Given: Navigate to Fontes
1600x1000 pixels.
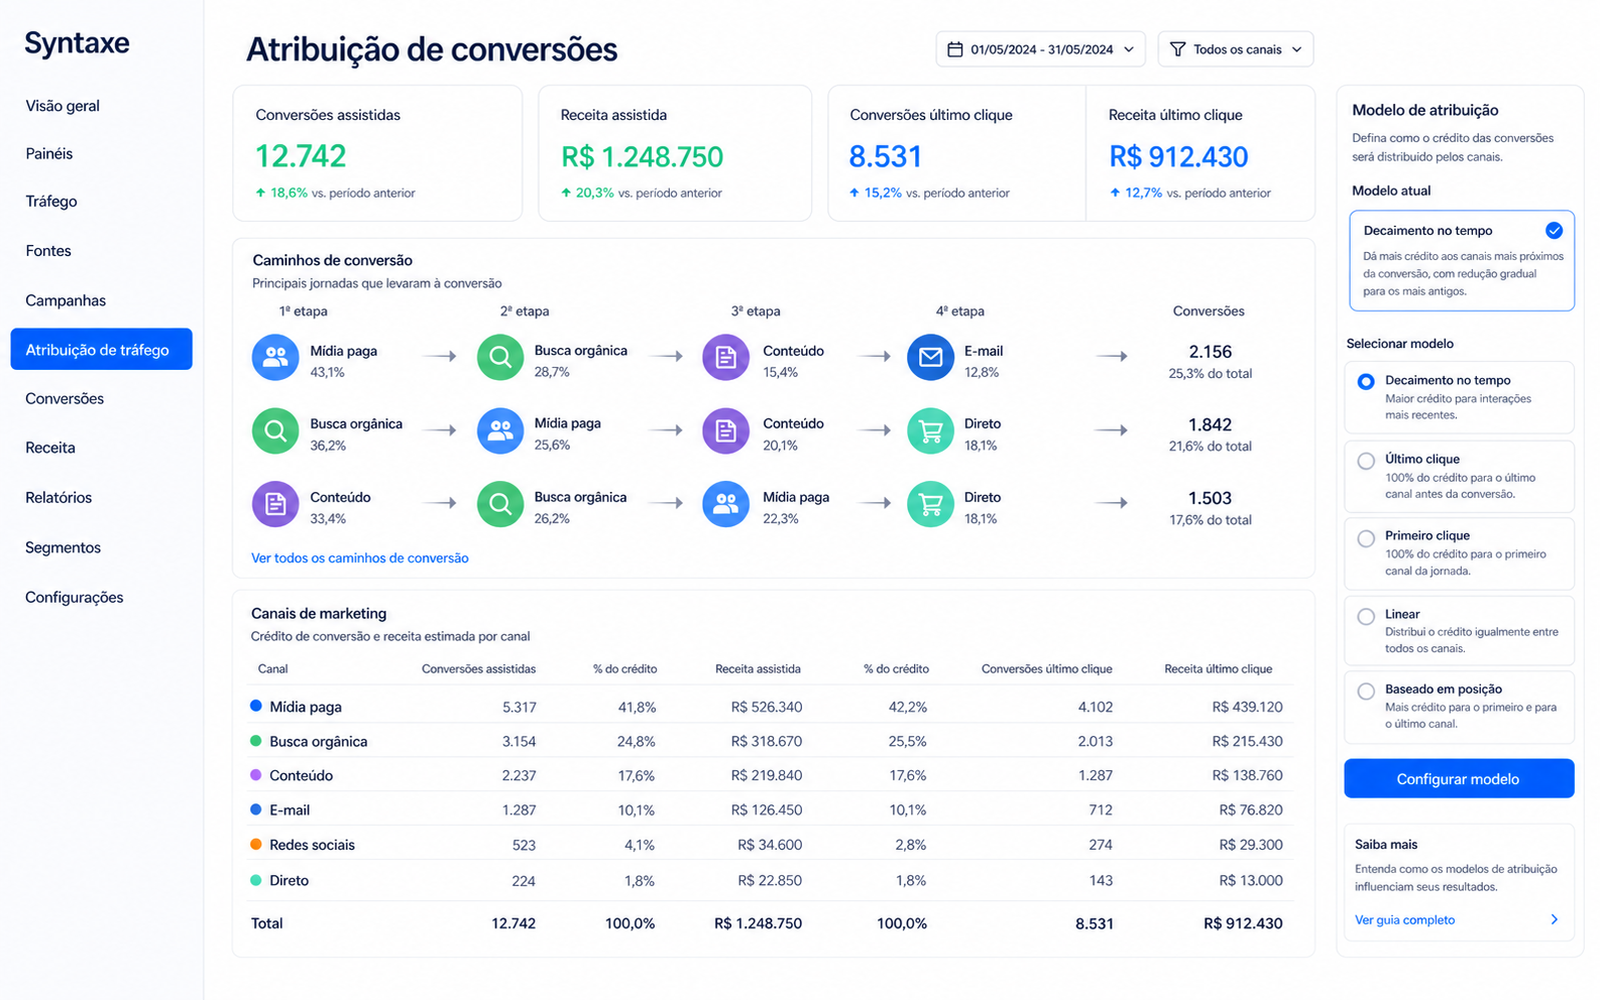Looking at the screenshot, I should (48, 251).
